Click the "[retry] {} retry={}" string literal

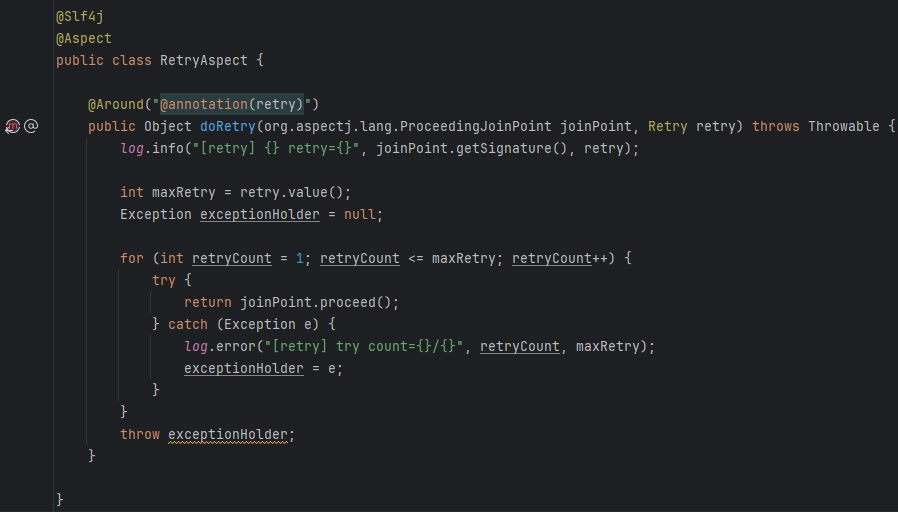(275, 148)
